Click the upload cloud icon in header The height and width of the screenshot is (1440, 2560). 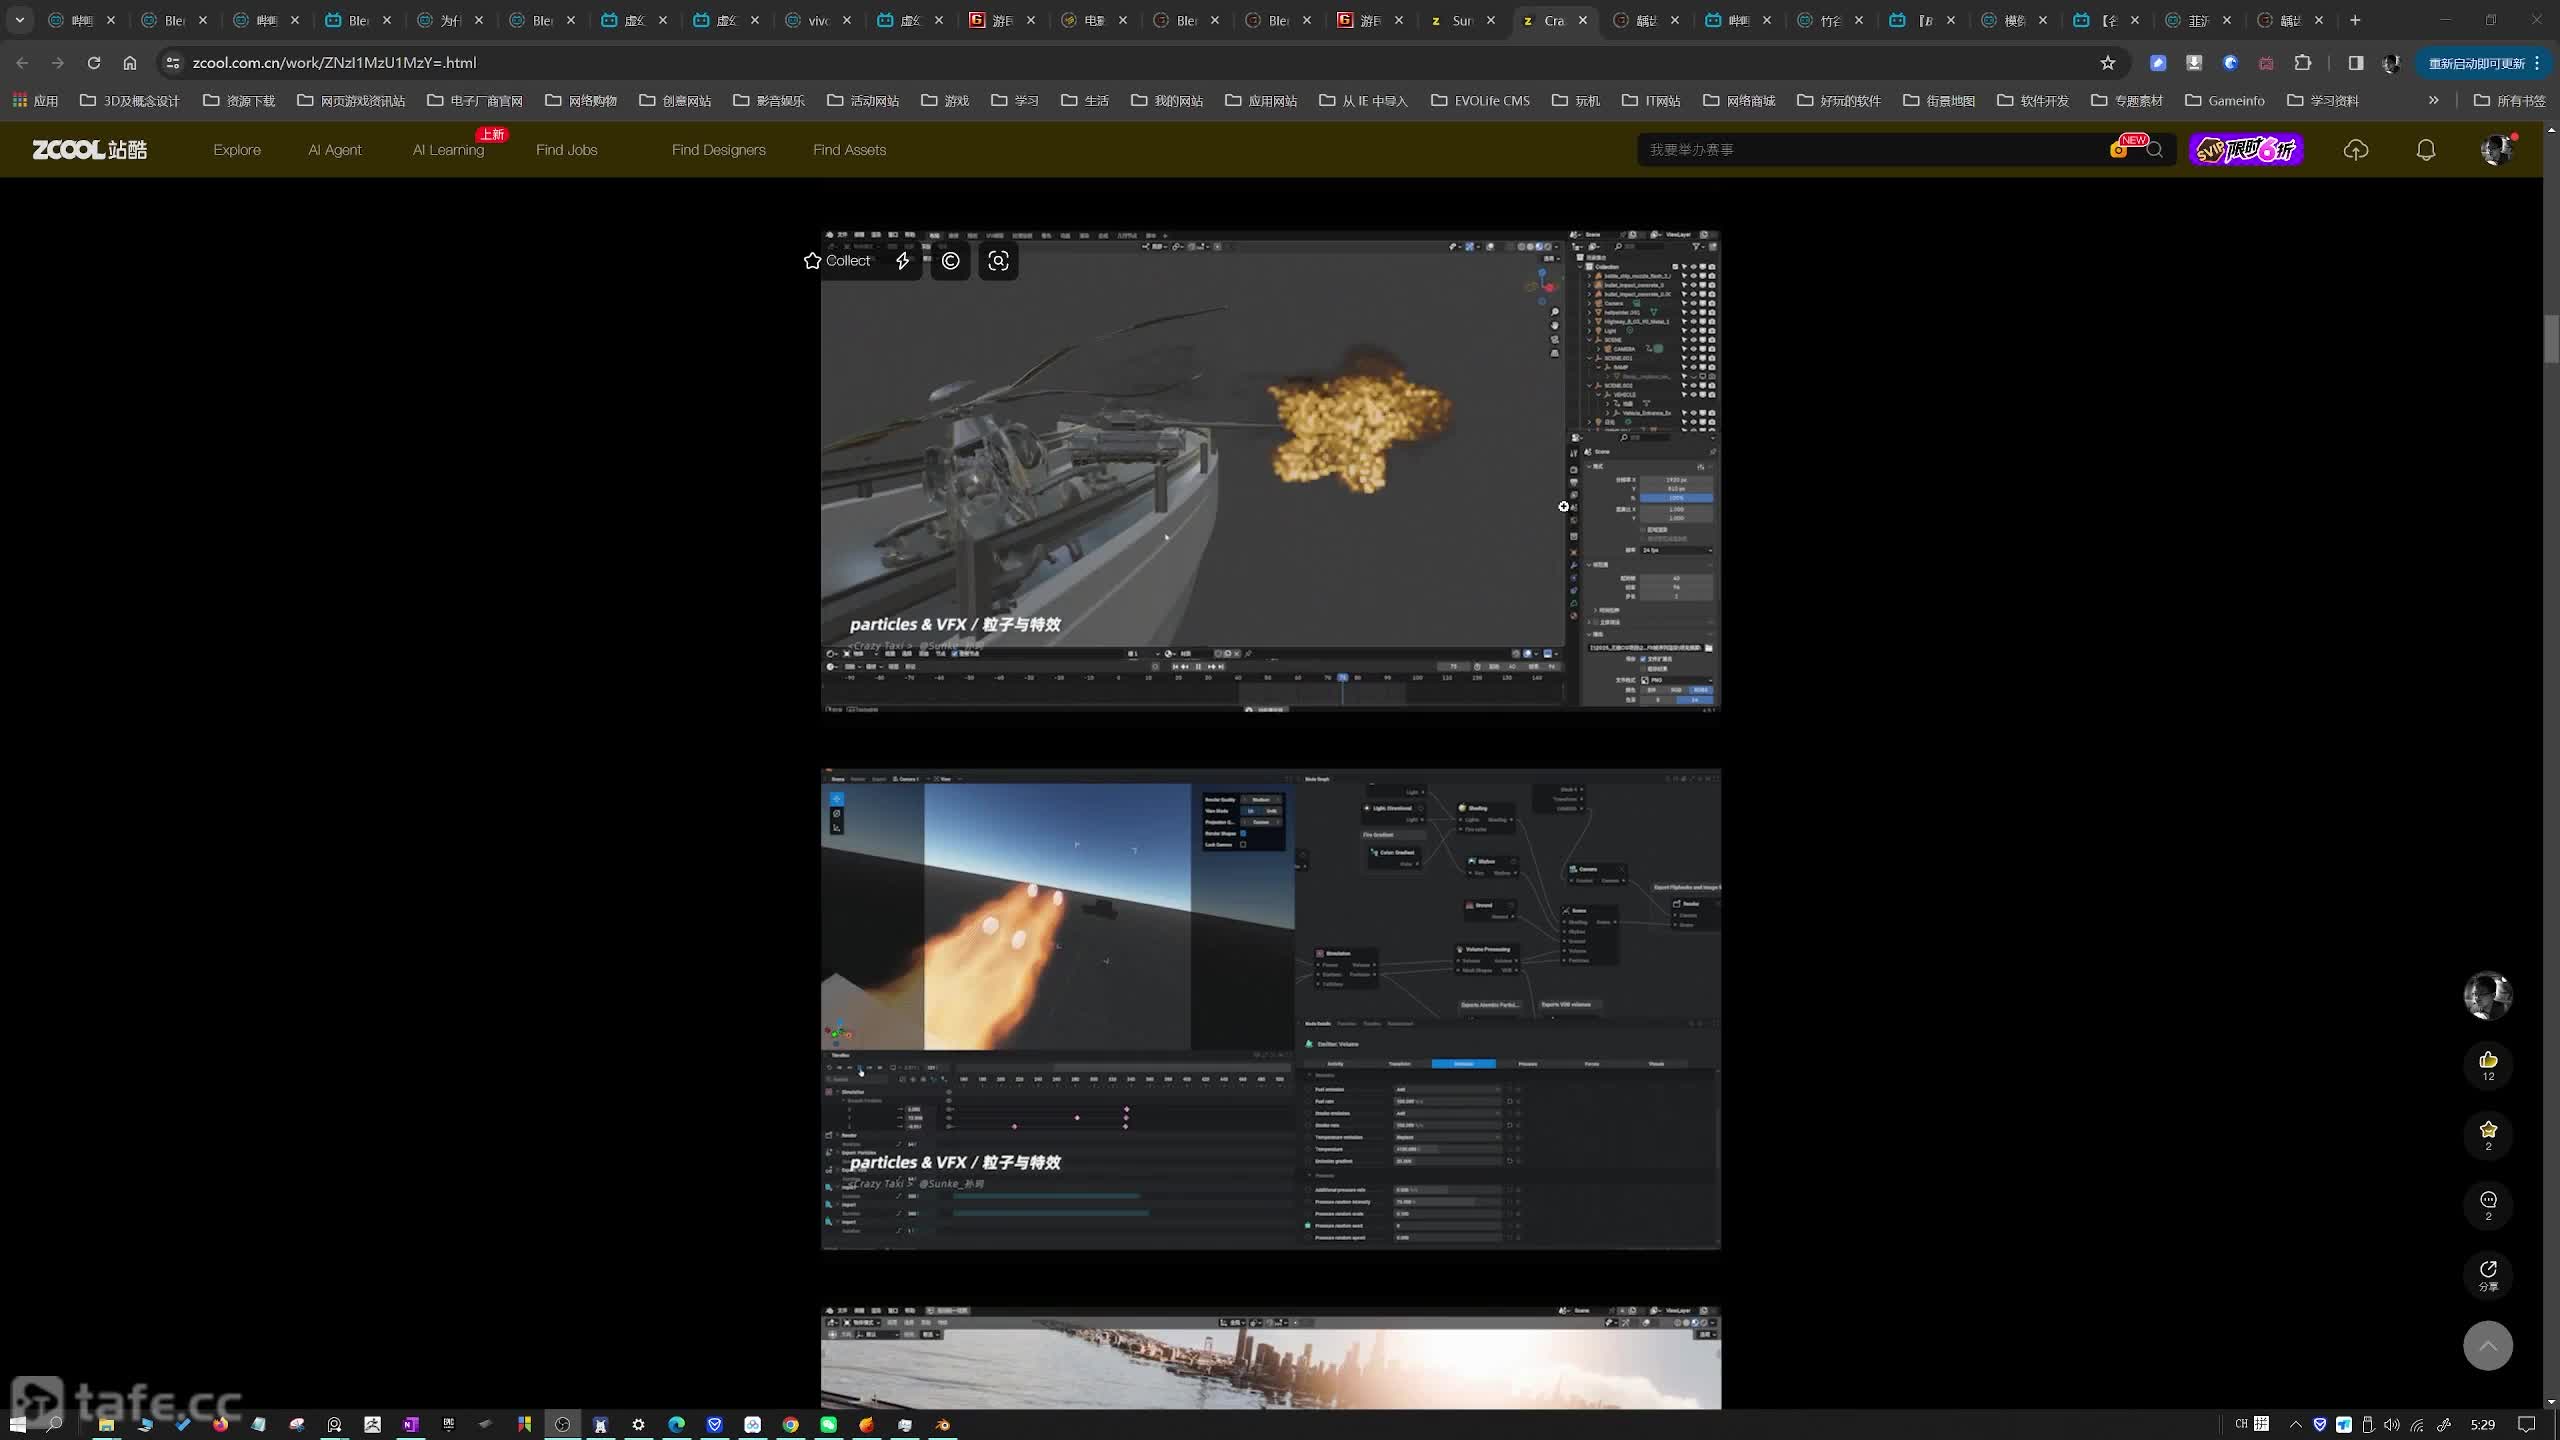click(x=2356, y=150)
